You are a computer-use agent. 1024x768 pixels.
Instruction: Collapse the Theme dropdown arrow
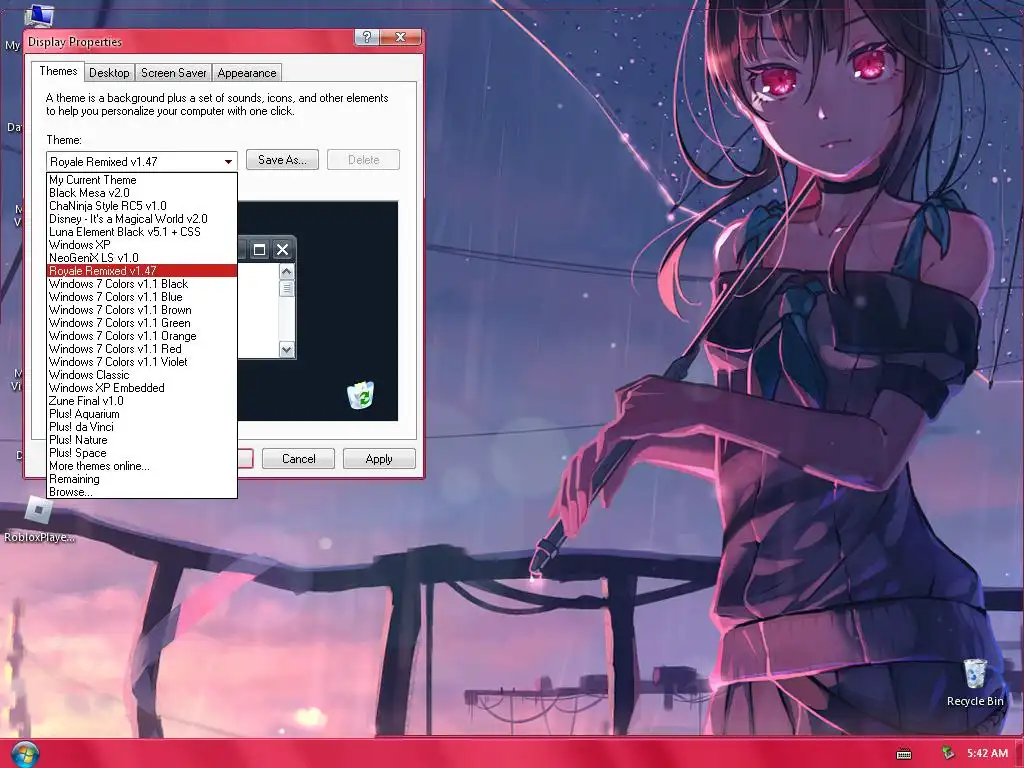point(228,161)
